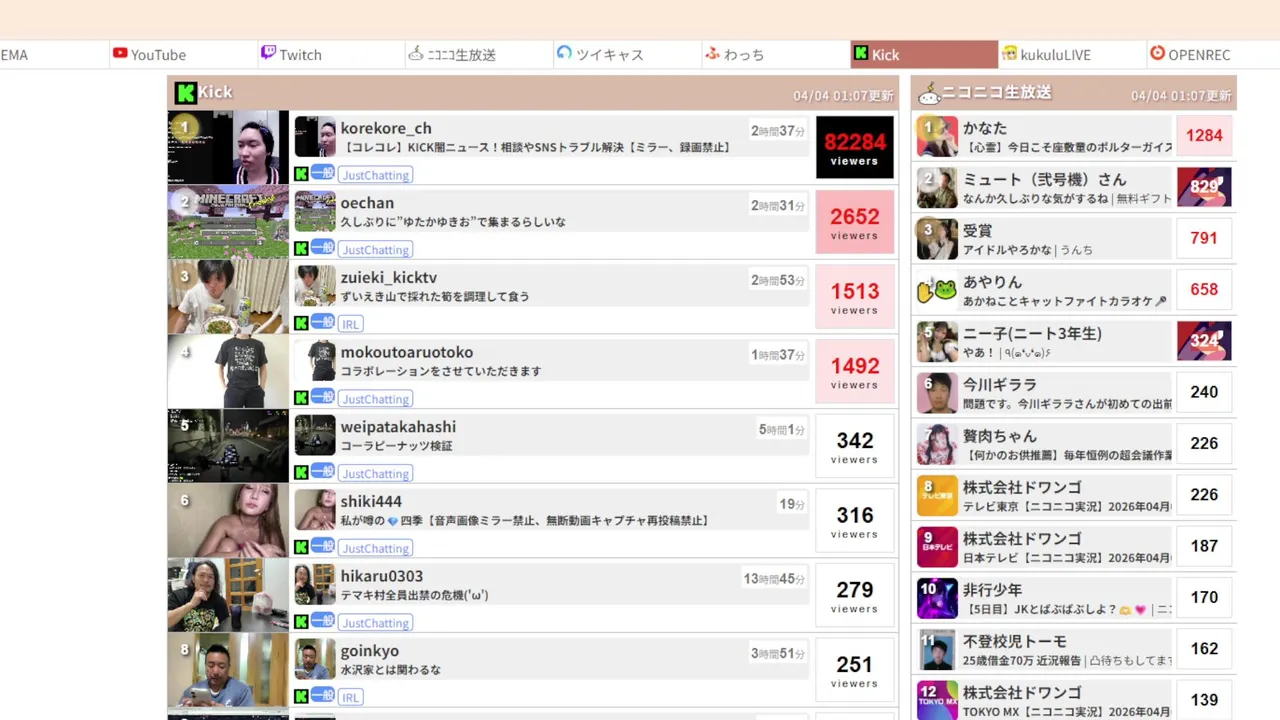Image resolution: width=1280 pixels, height=720 pixels.
Task: Click あやりん frog avatar icon
Action: pos(937,290)
